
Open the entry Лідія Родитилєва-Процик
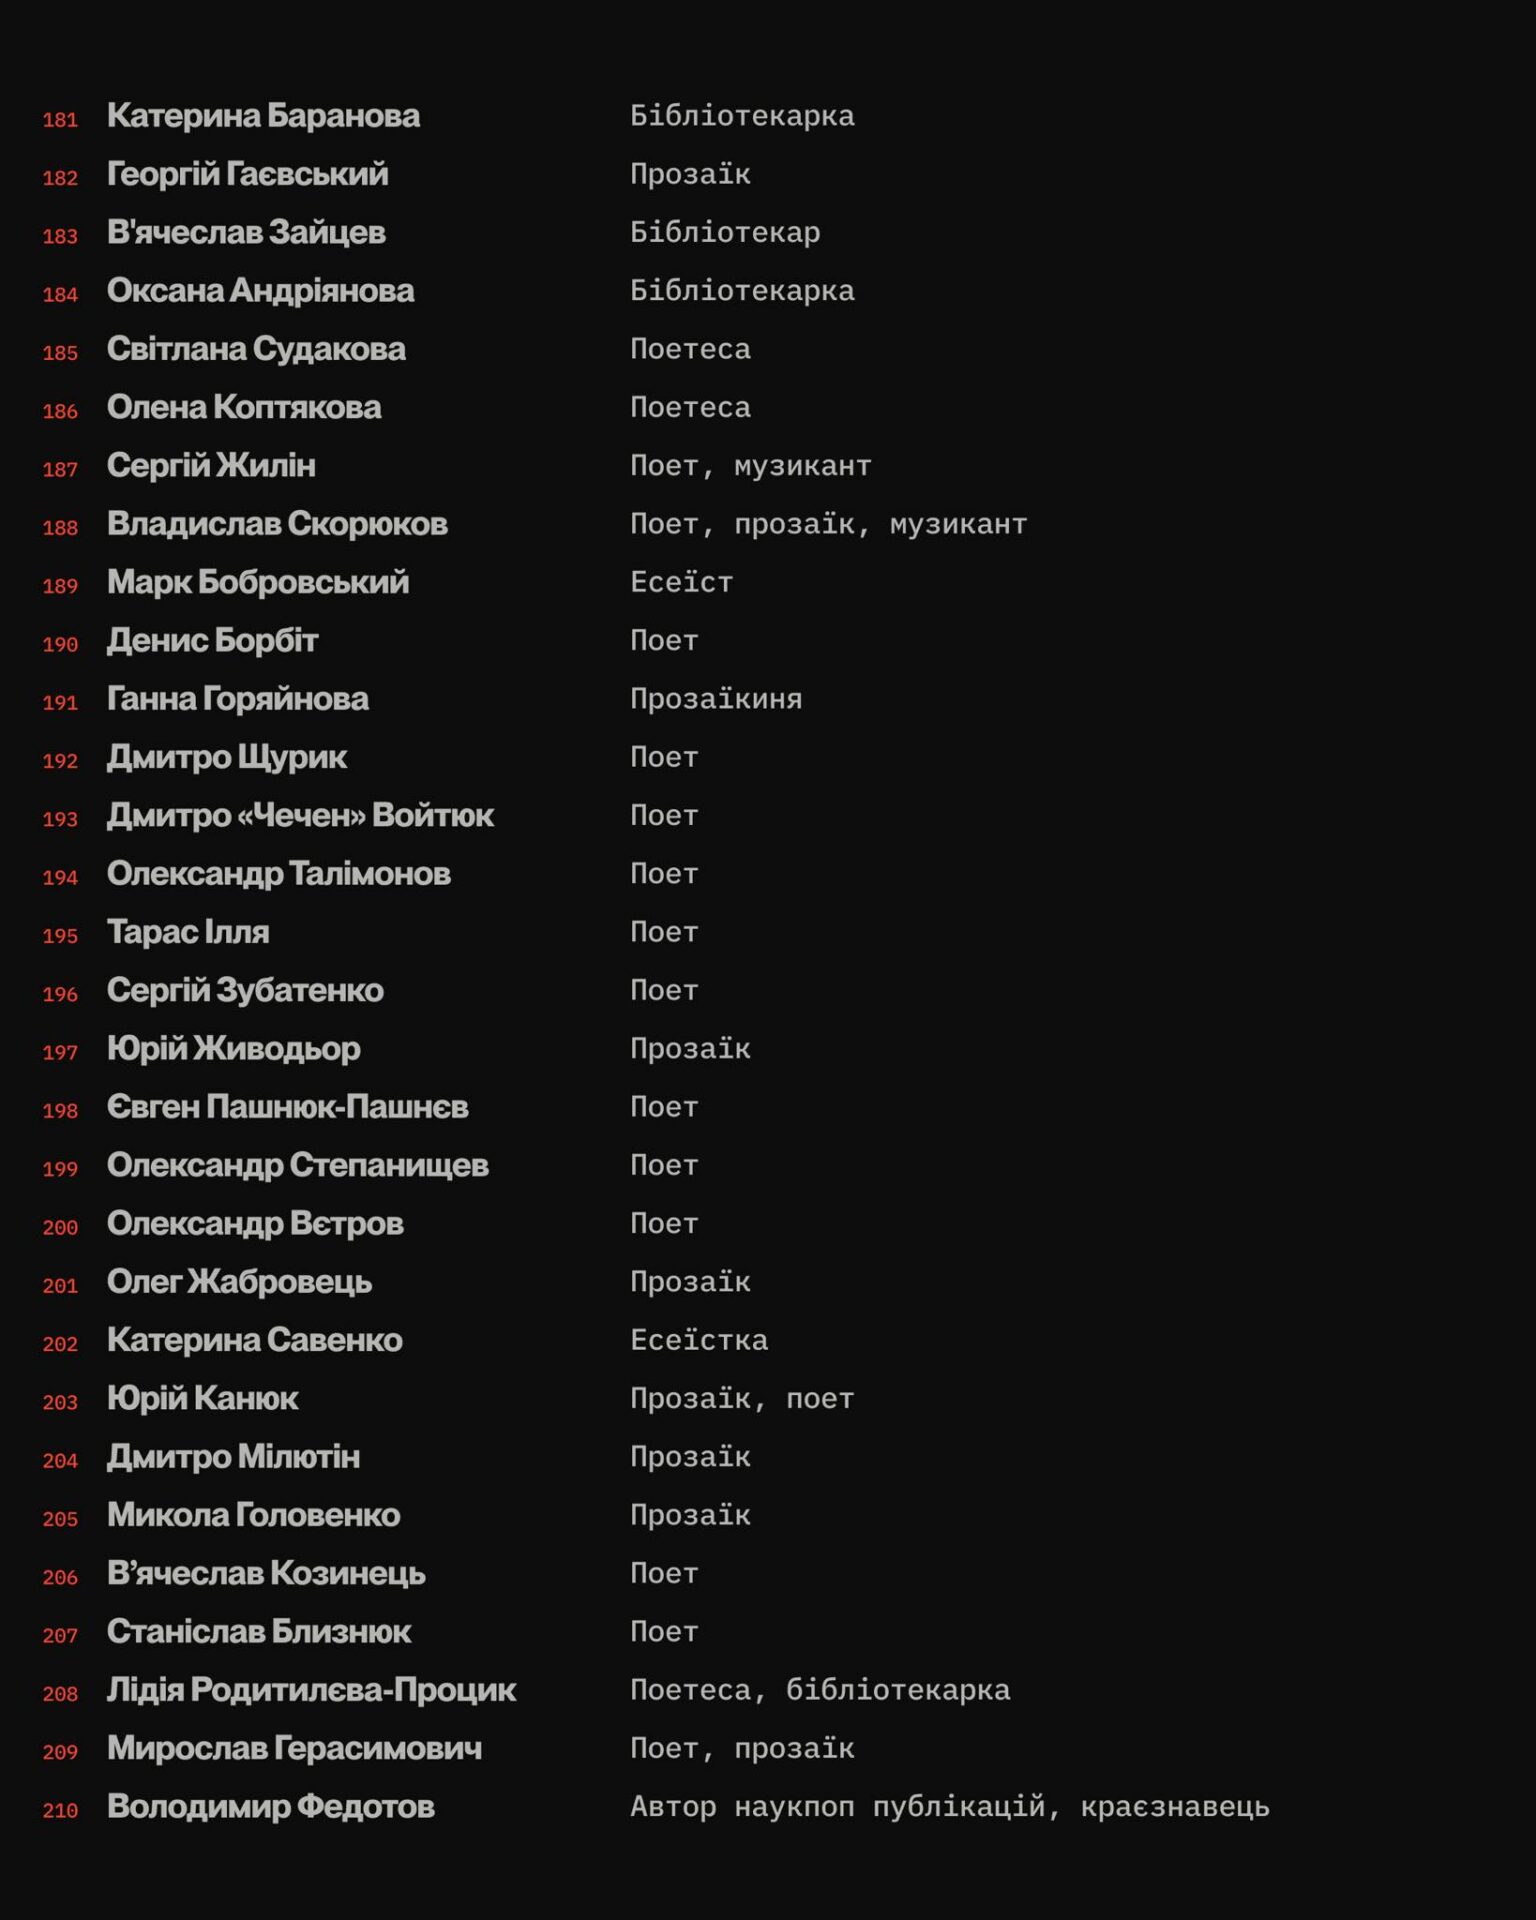(311, 1690)
